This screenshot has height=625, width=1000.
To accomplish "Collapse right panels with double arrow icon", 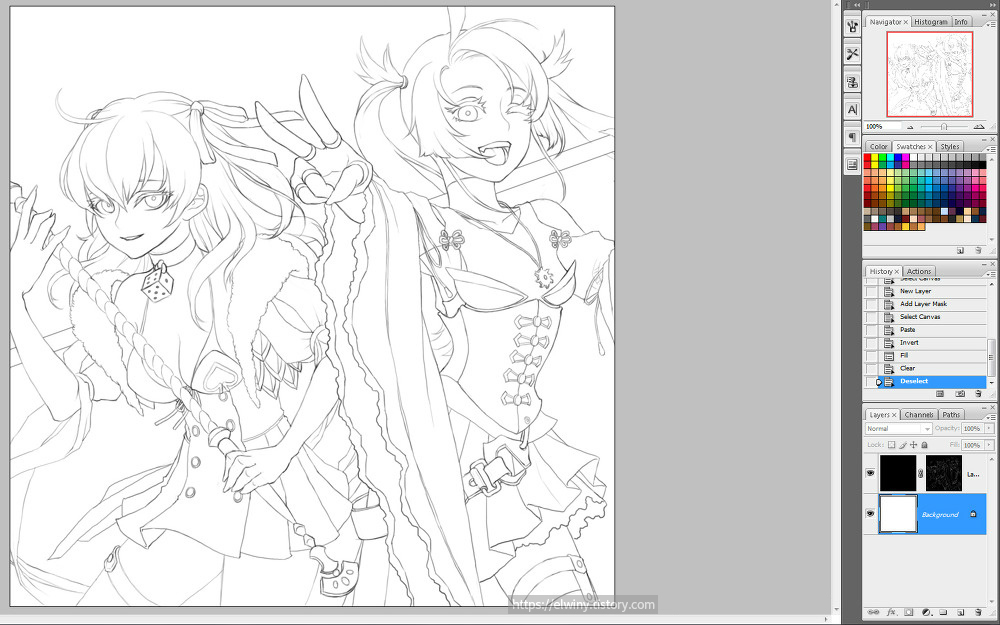I will [992, 4].
